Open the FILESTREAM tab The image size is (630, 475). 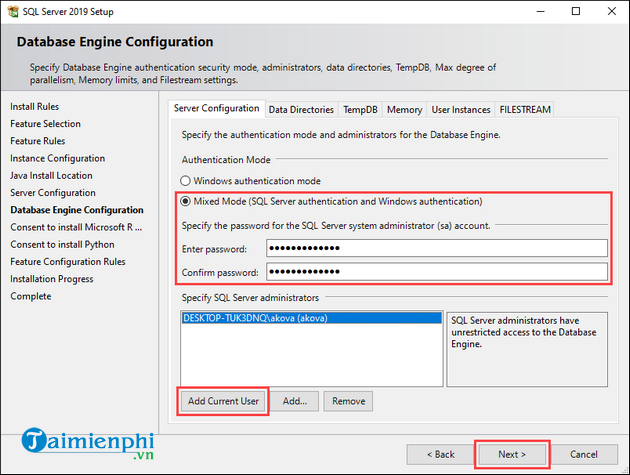[525, 110]
